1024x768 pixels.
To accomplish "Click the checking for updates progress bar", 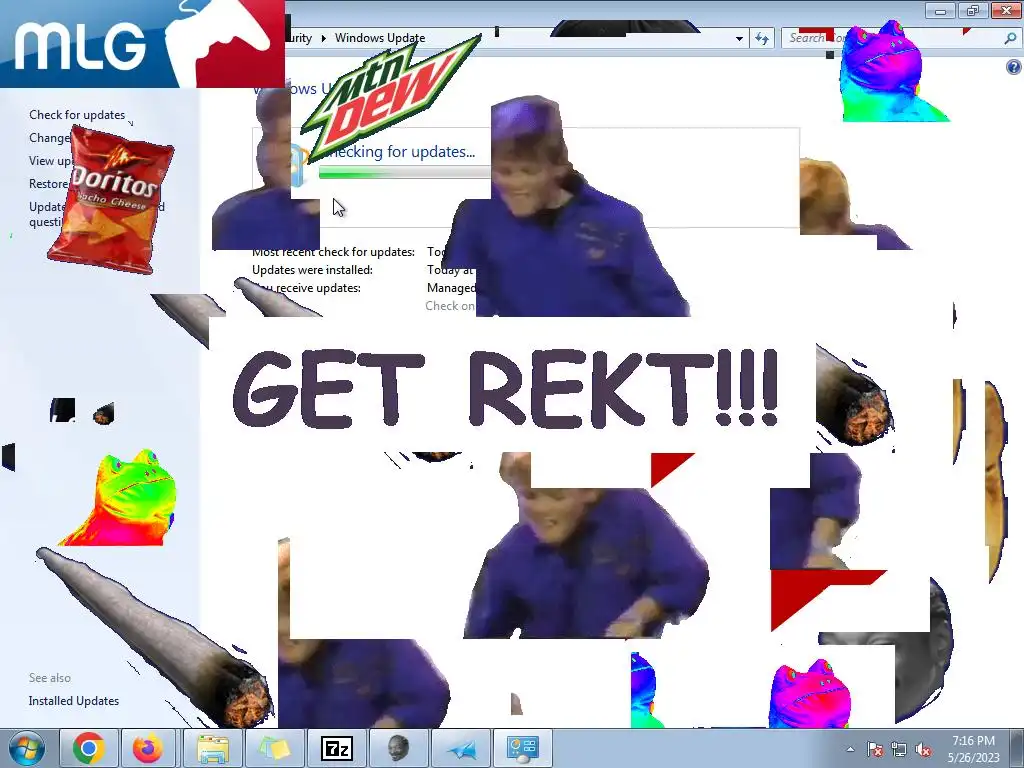I will point(405,173).
